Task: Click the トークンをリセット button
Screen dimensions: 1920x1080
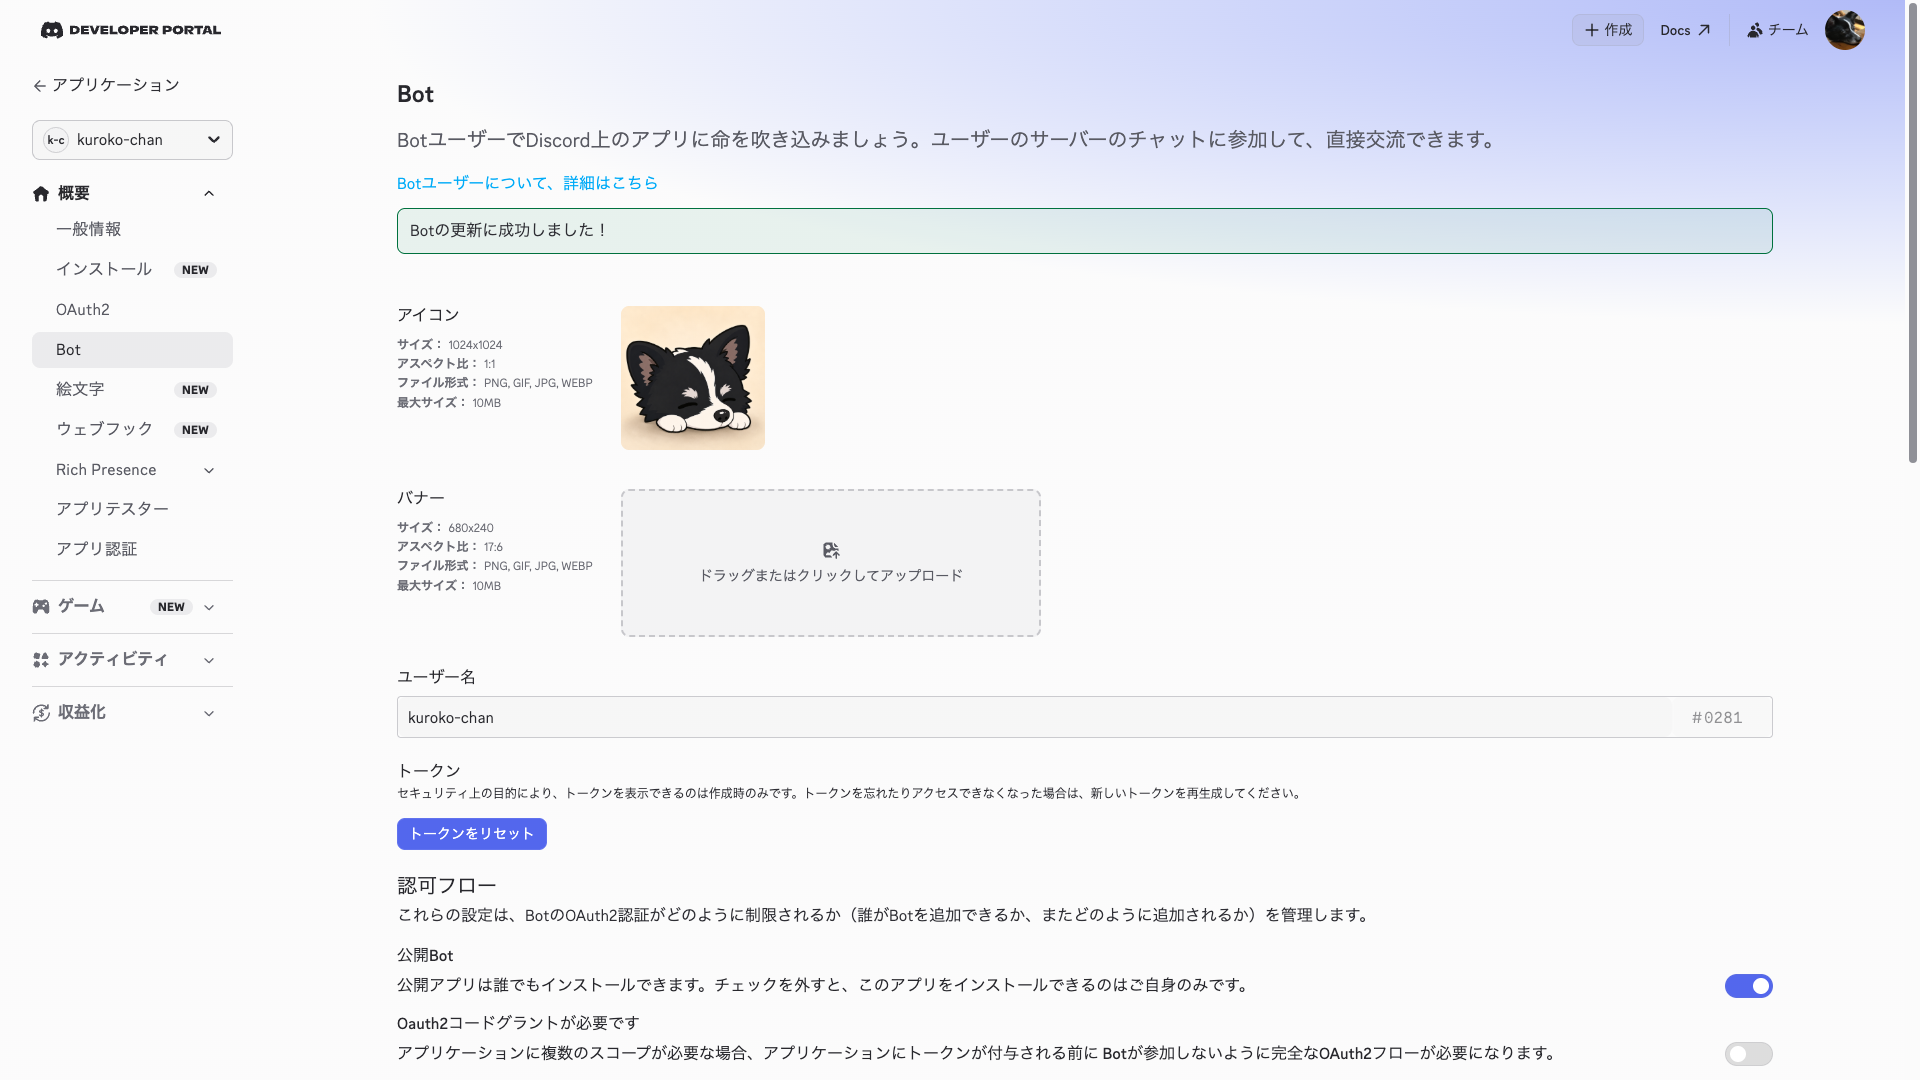Action: [472, 834]
